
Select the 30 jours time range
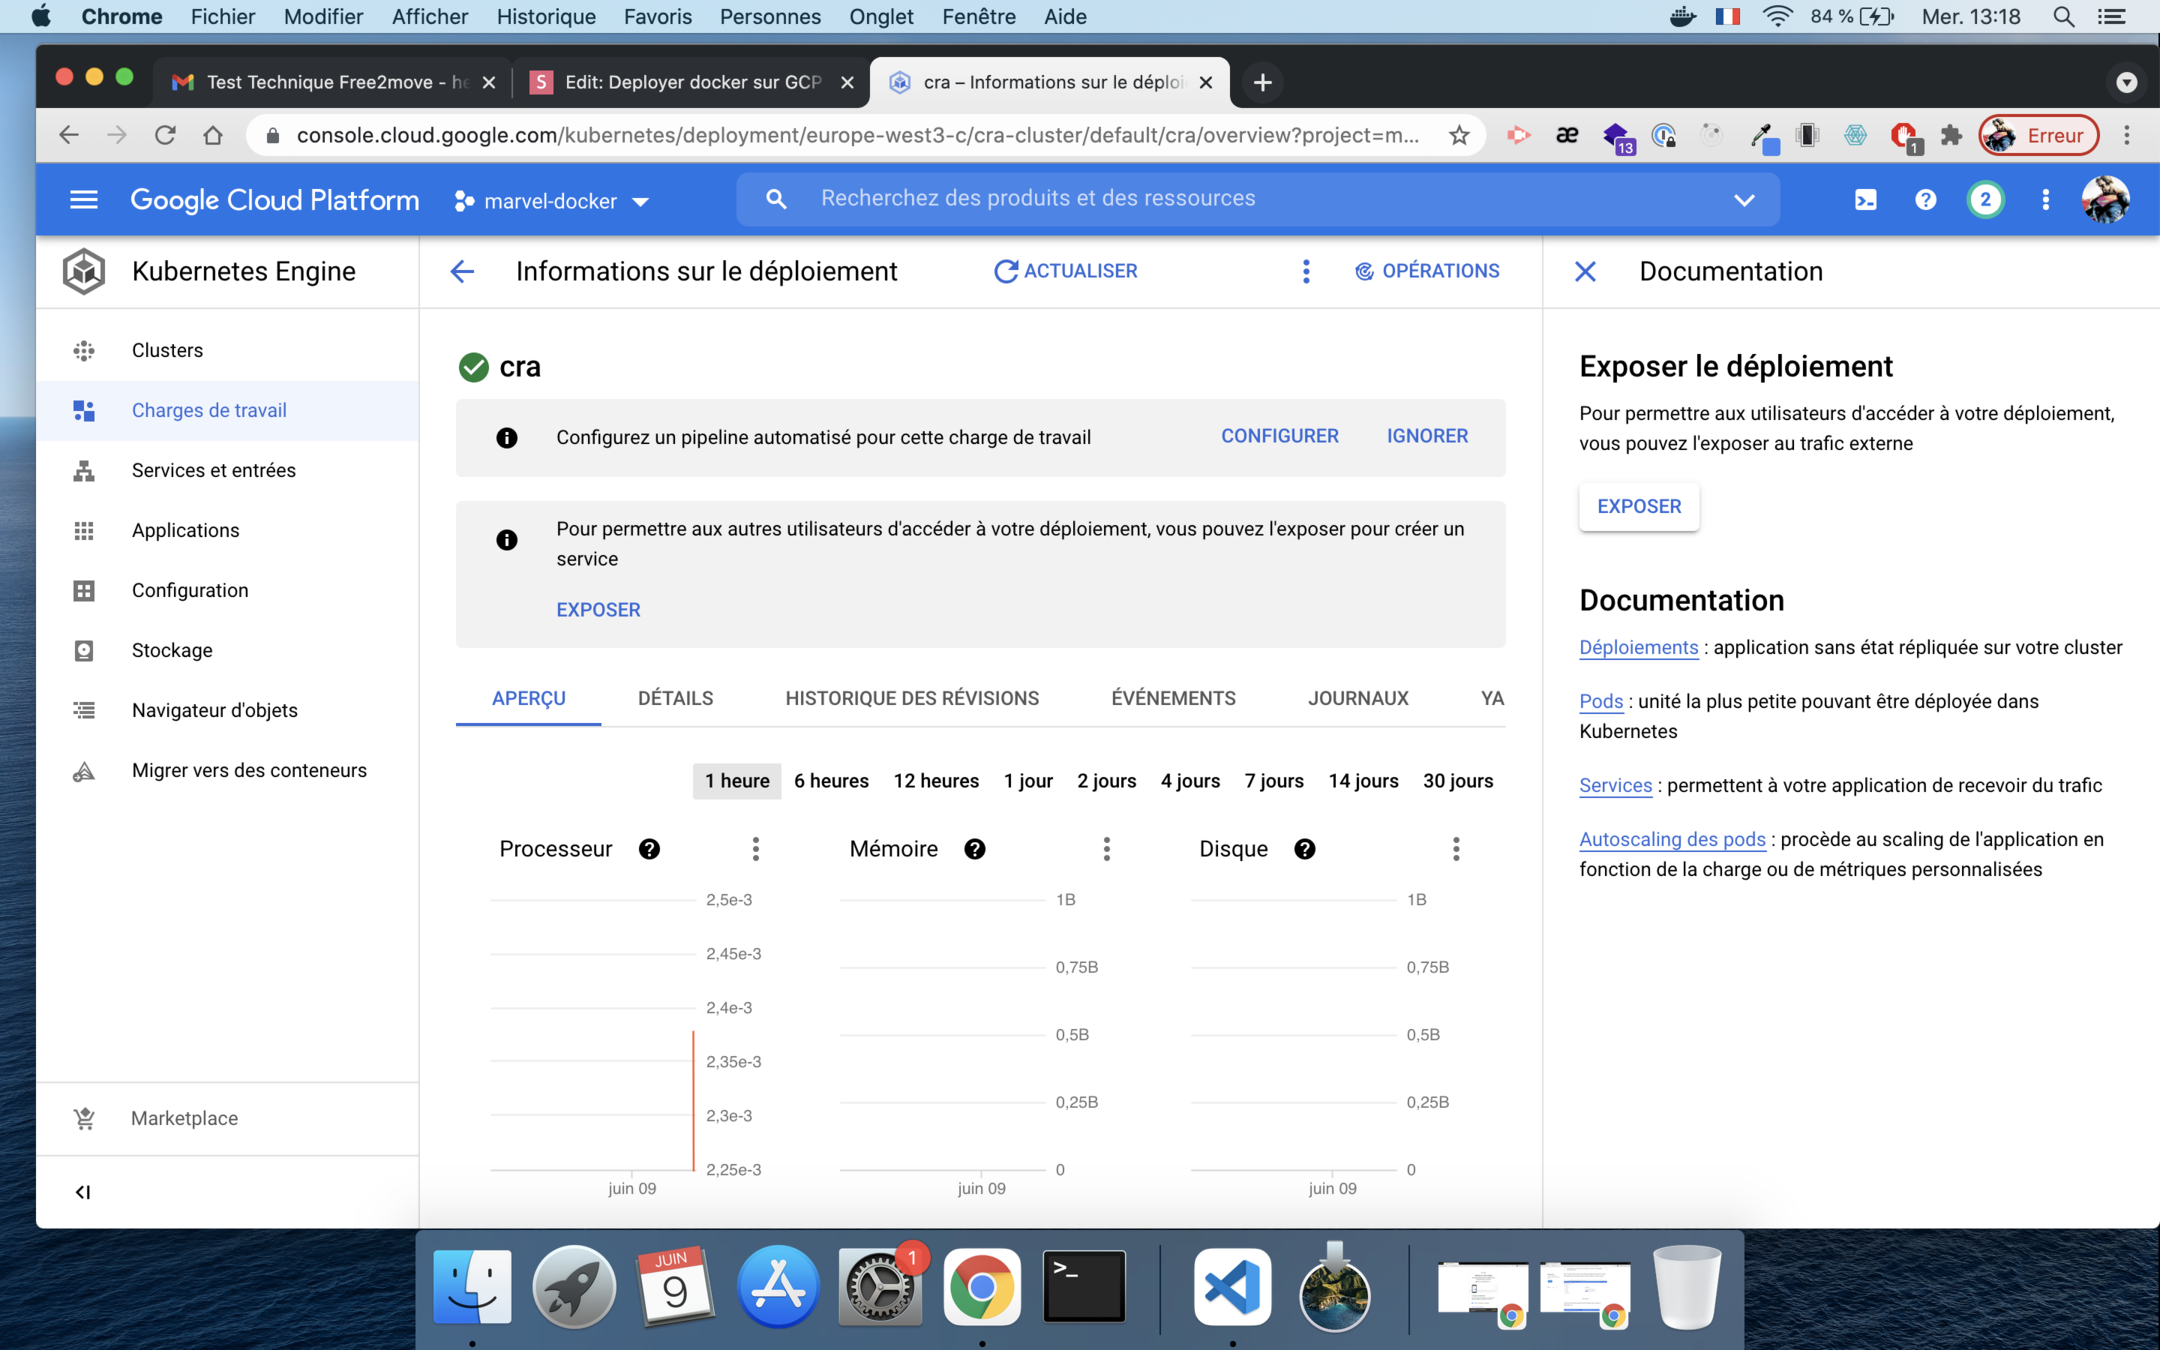point(1457,781)
